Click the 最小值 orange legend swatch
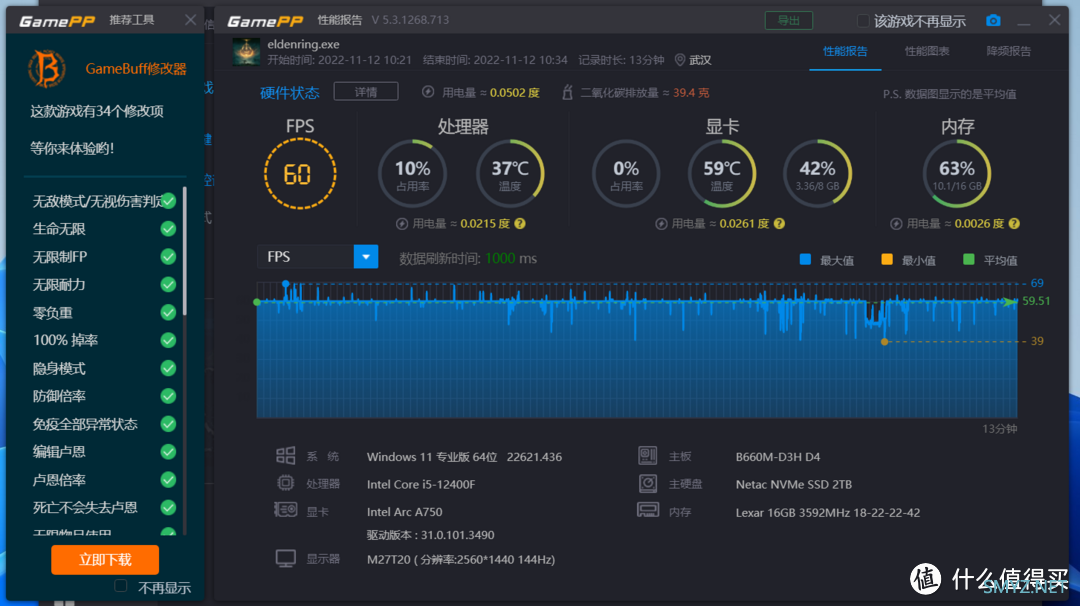This screenshot has height=606, width=1080. [887, 260]
